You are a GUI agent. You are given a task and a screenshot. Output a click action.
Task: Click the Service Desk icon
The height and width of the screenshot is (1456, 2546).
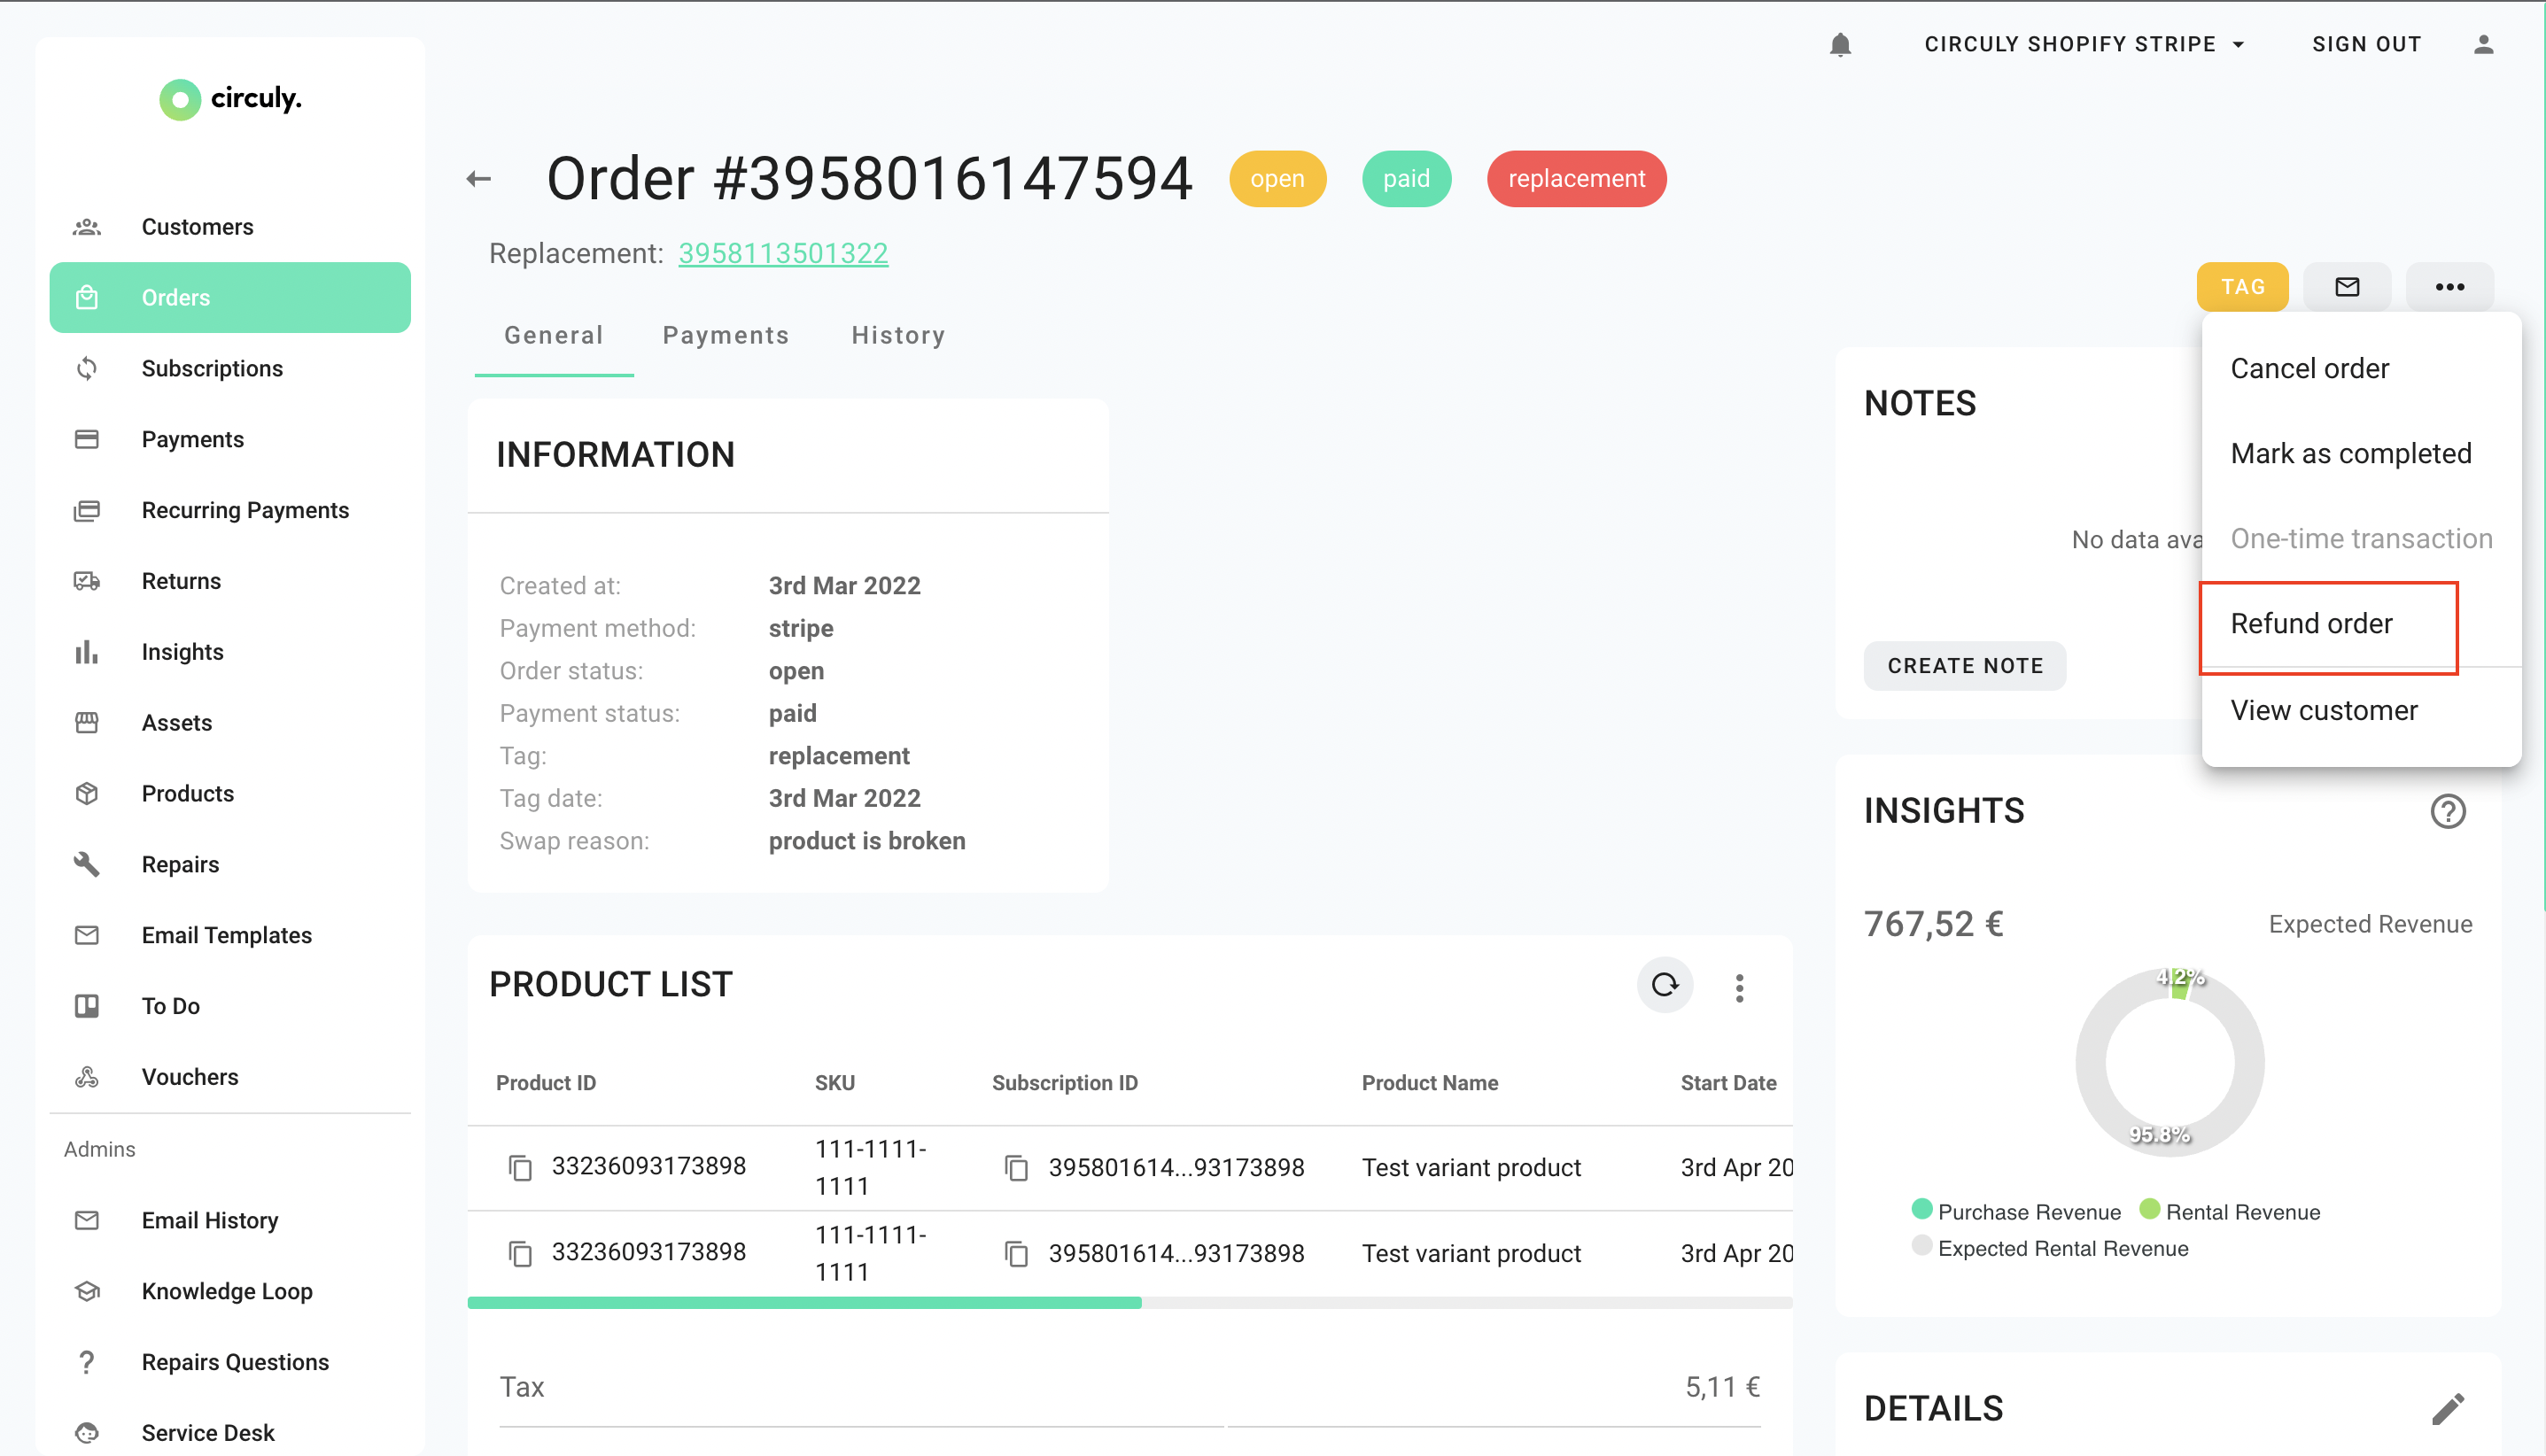[87, 1433]
